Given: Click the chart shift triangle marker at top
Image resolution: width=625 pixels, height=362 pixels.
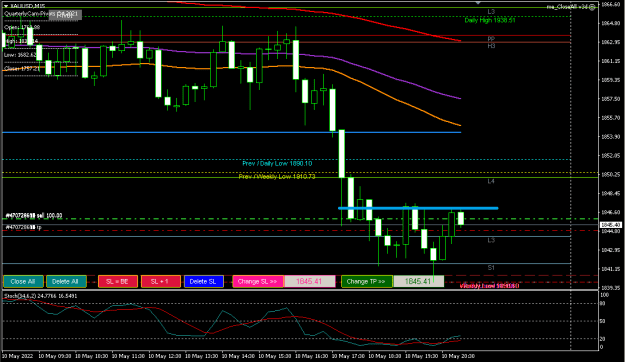Looking at the screenshot, I should 478,3.
